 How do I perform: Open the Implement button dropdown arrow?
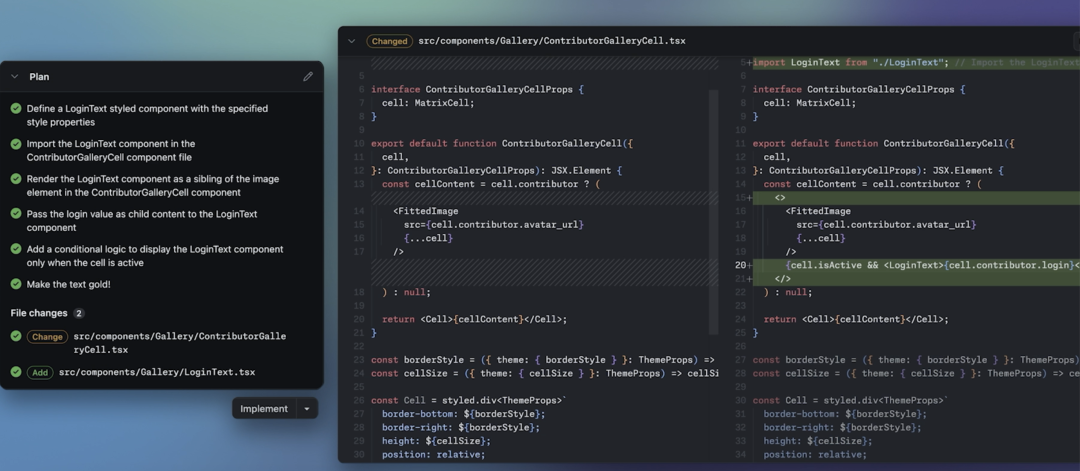[x=307, y=409]
